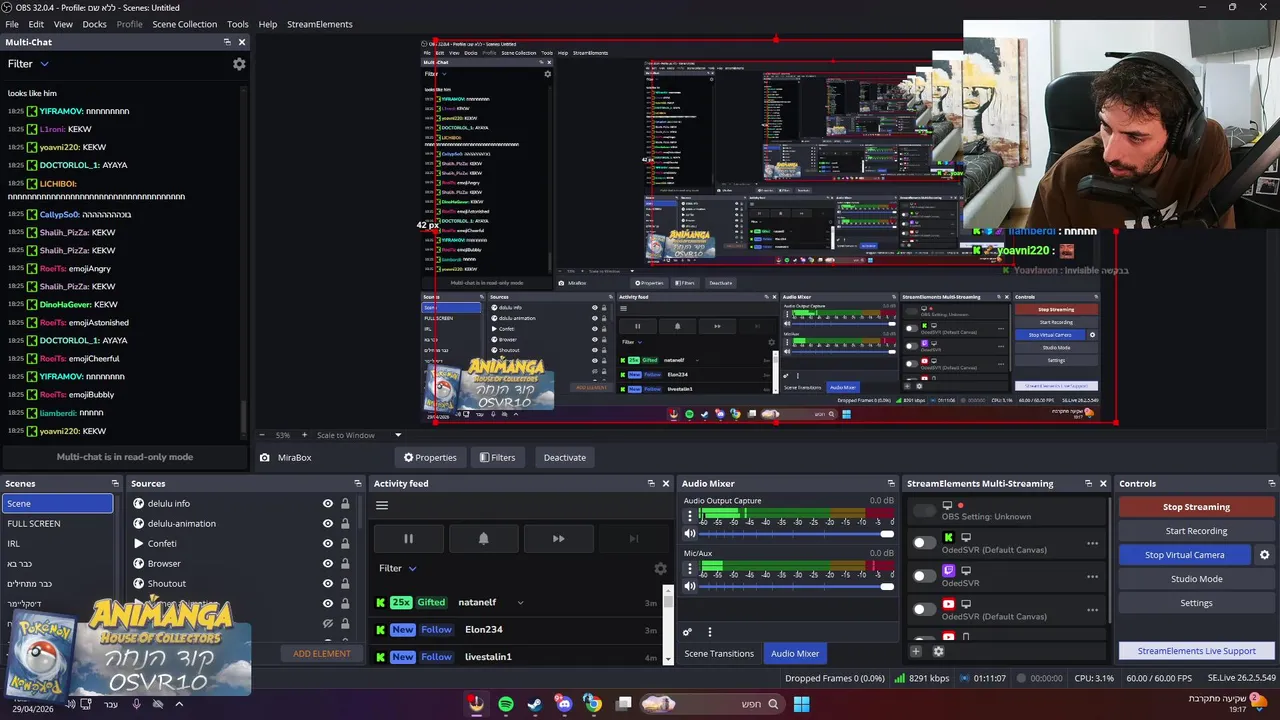1280x720 pixels.
Task: Click Start Recording
Action: click(x=1196, y=531)
